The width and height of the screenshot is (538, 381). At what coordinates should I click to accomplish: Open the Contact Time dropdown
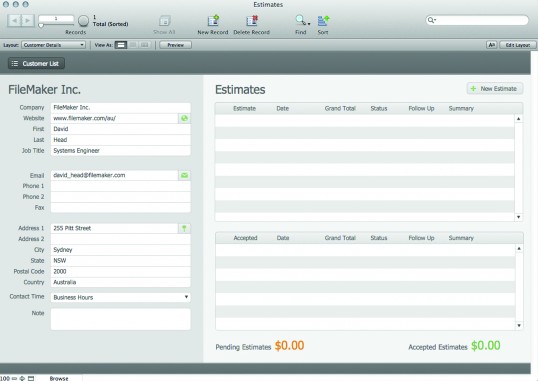[x=120, y=297]
